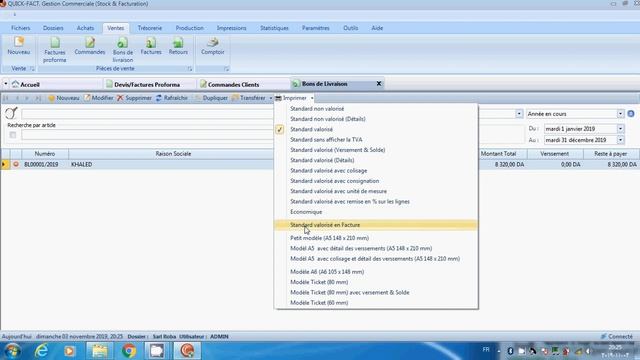Expand the Pièces de vente group launcher
Image resolution: width=640 pixels, height=360 pixels.
(x=190, y=69)
